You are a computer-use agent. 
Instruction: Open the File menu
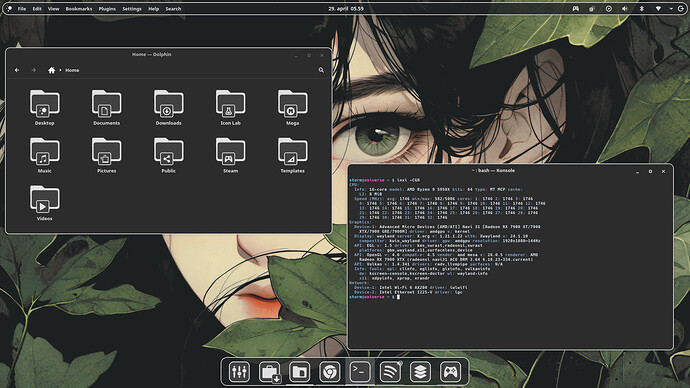[22, 8]
